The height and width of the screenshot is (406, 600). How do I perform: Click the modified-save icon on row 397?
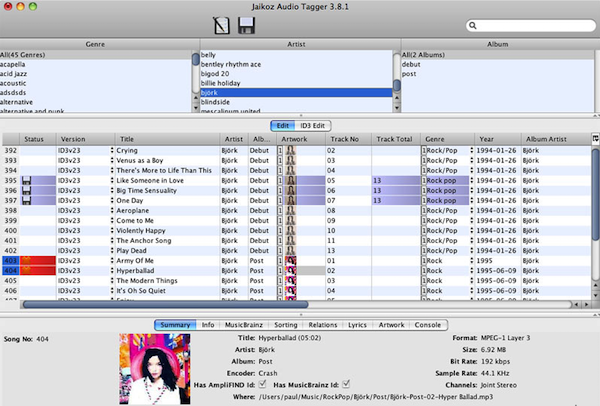coord(29,201)
